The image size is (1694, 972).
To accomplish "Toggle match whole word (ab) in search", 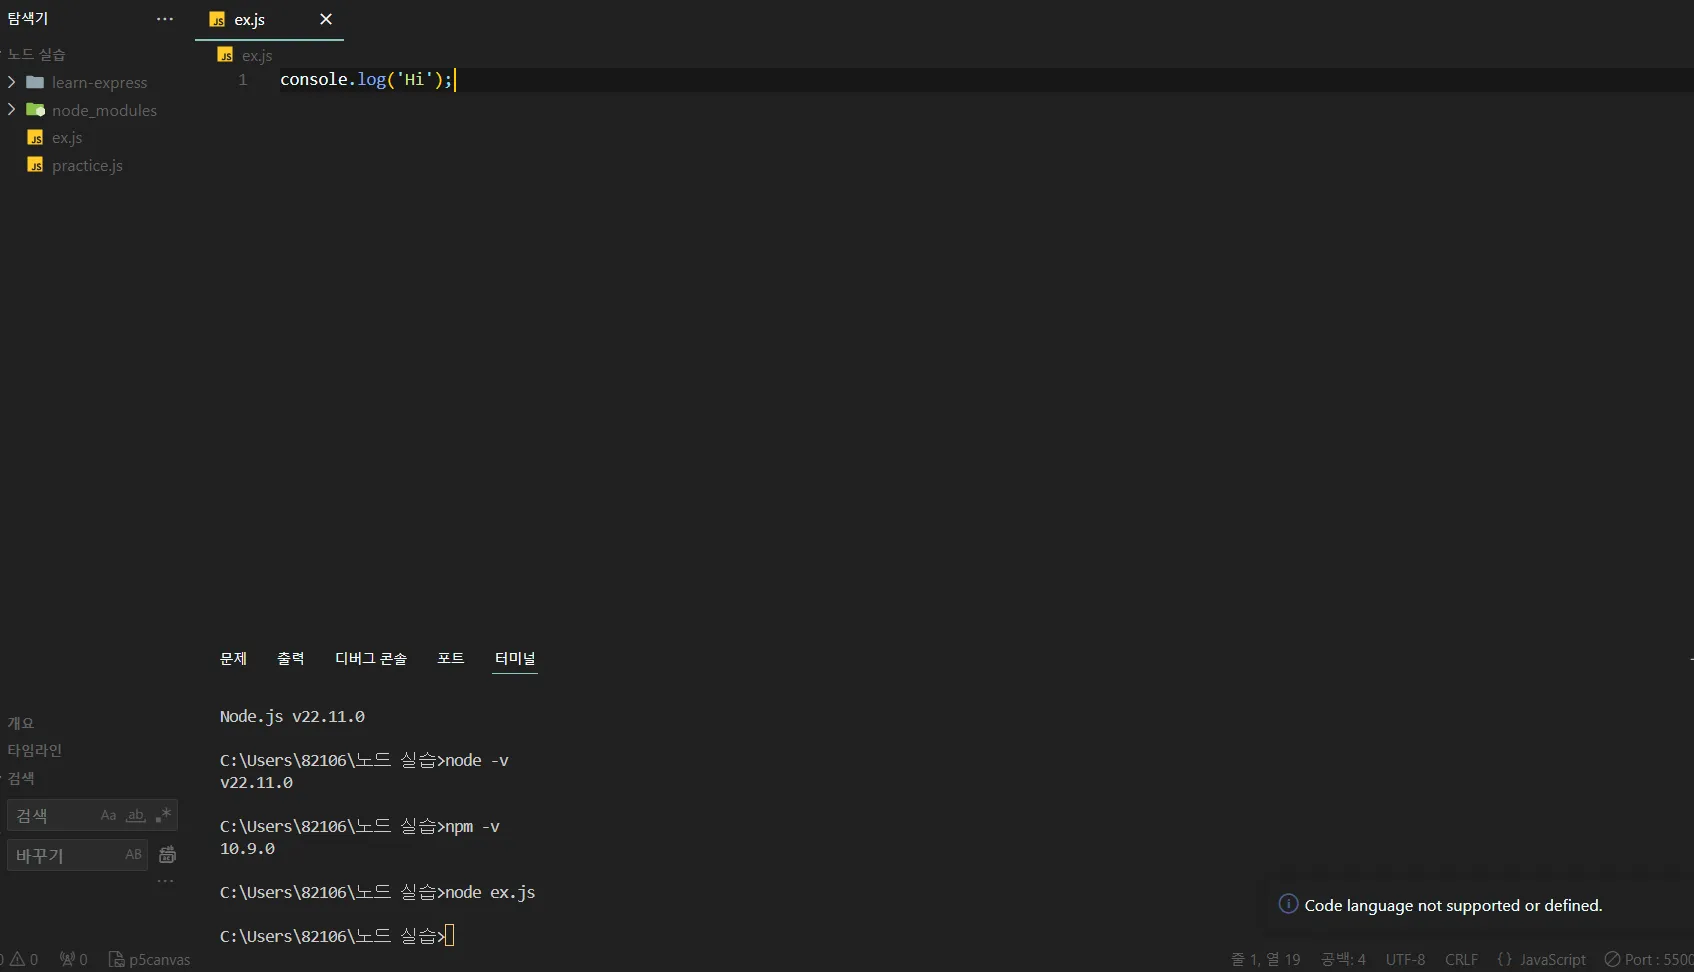I will click(x=136, y=815).
